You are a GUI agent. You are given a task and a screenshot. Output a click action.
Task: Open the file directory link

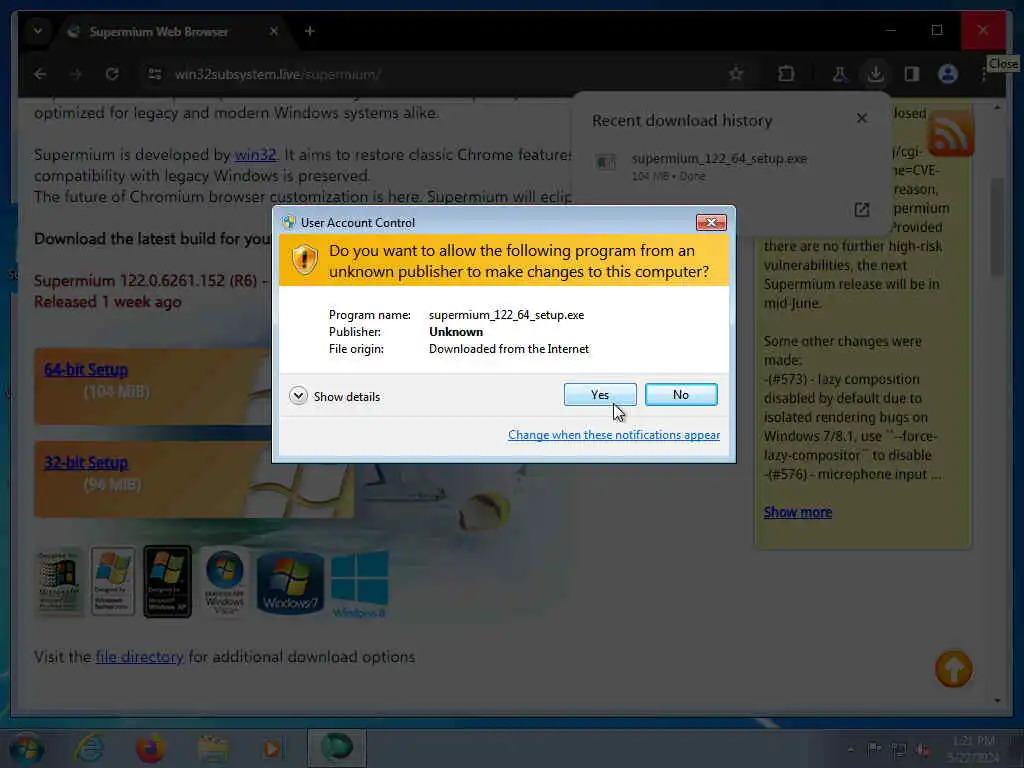[139, 657]
